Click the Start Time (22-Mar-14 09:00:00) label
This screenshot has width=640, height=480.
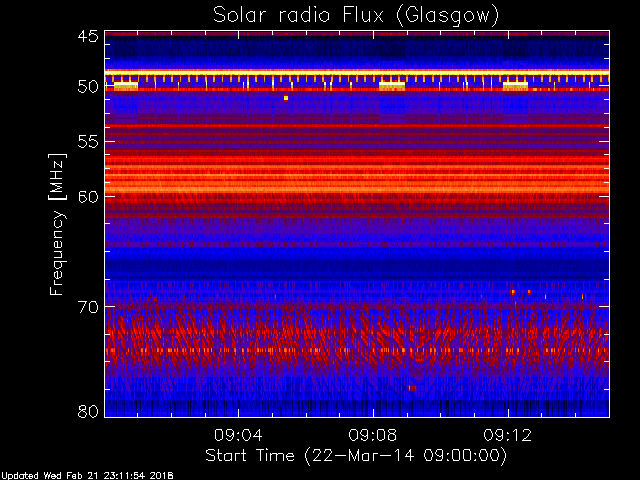tap(356, 456)
